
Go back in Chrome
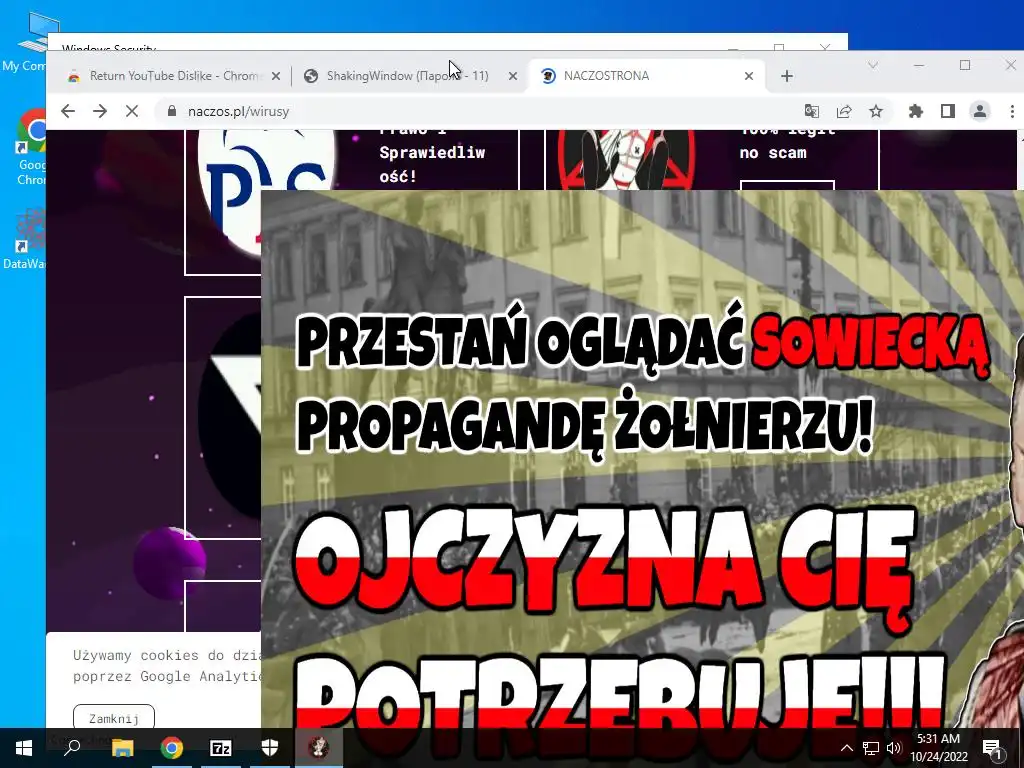[68, 111]
